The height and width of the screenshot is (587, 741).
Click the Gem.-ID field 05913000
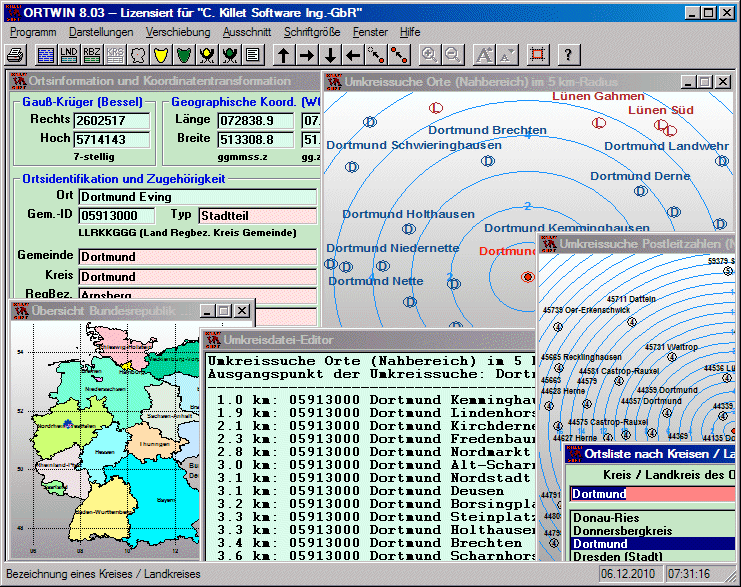coord(116,216)
